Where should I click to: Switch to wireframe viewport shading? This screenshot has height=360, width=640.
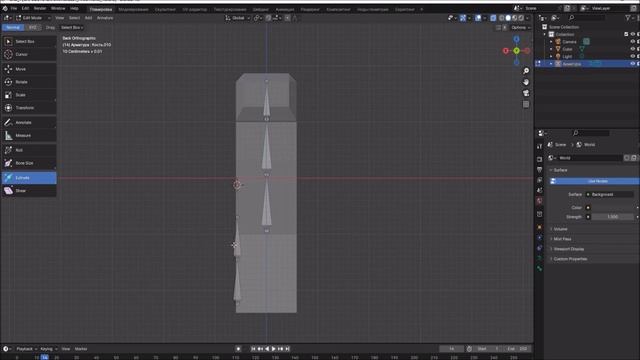click(502, 18)
